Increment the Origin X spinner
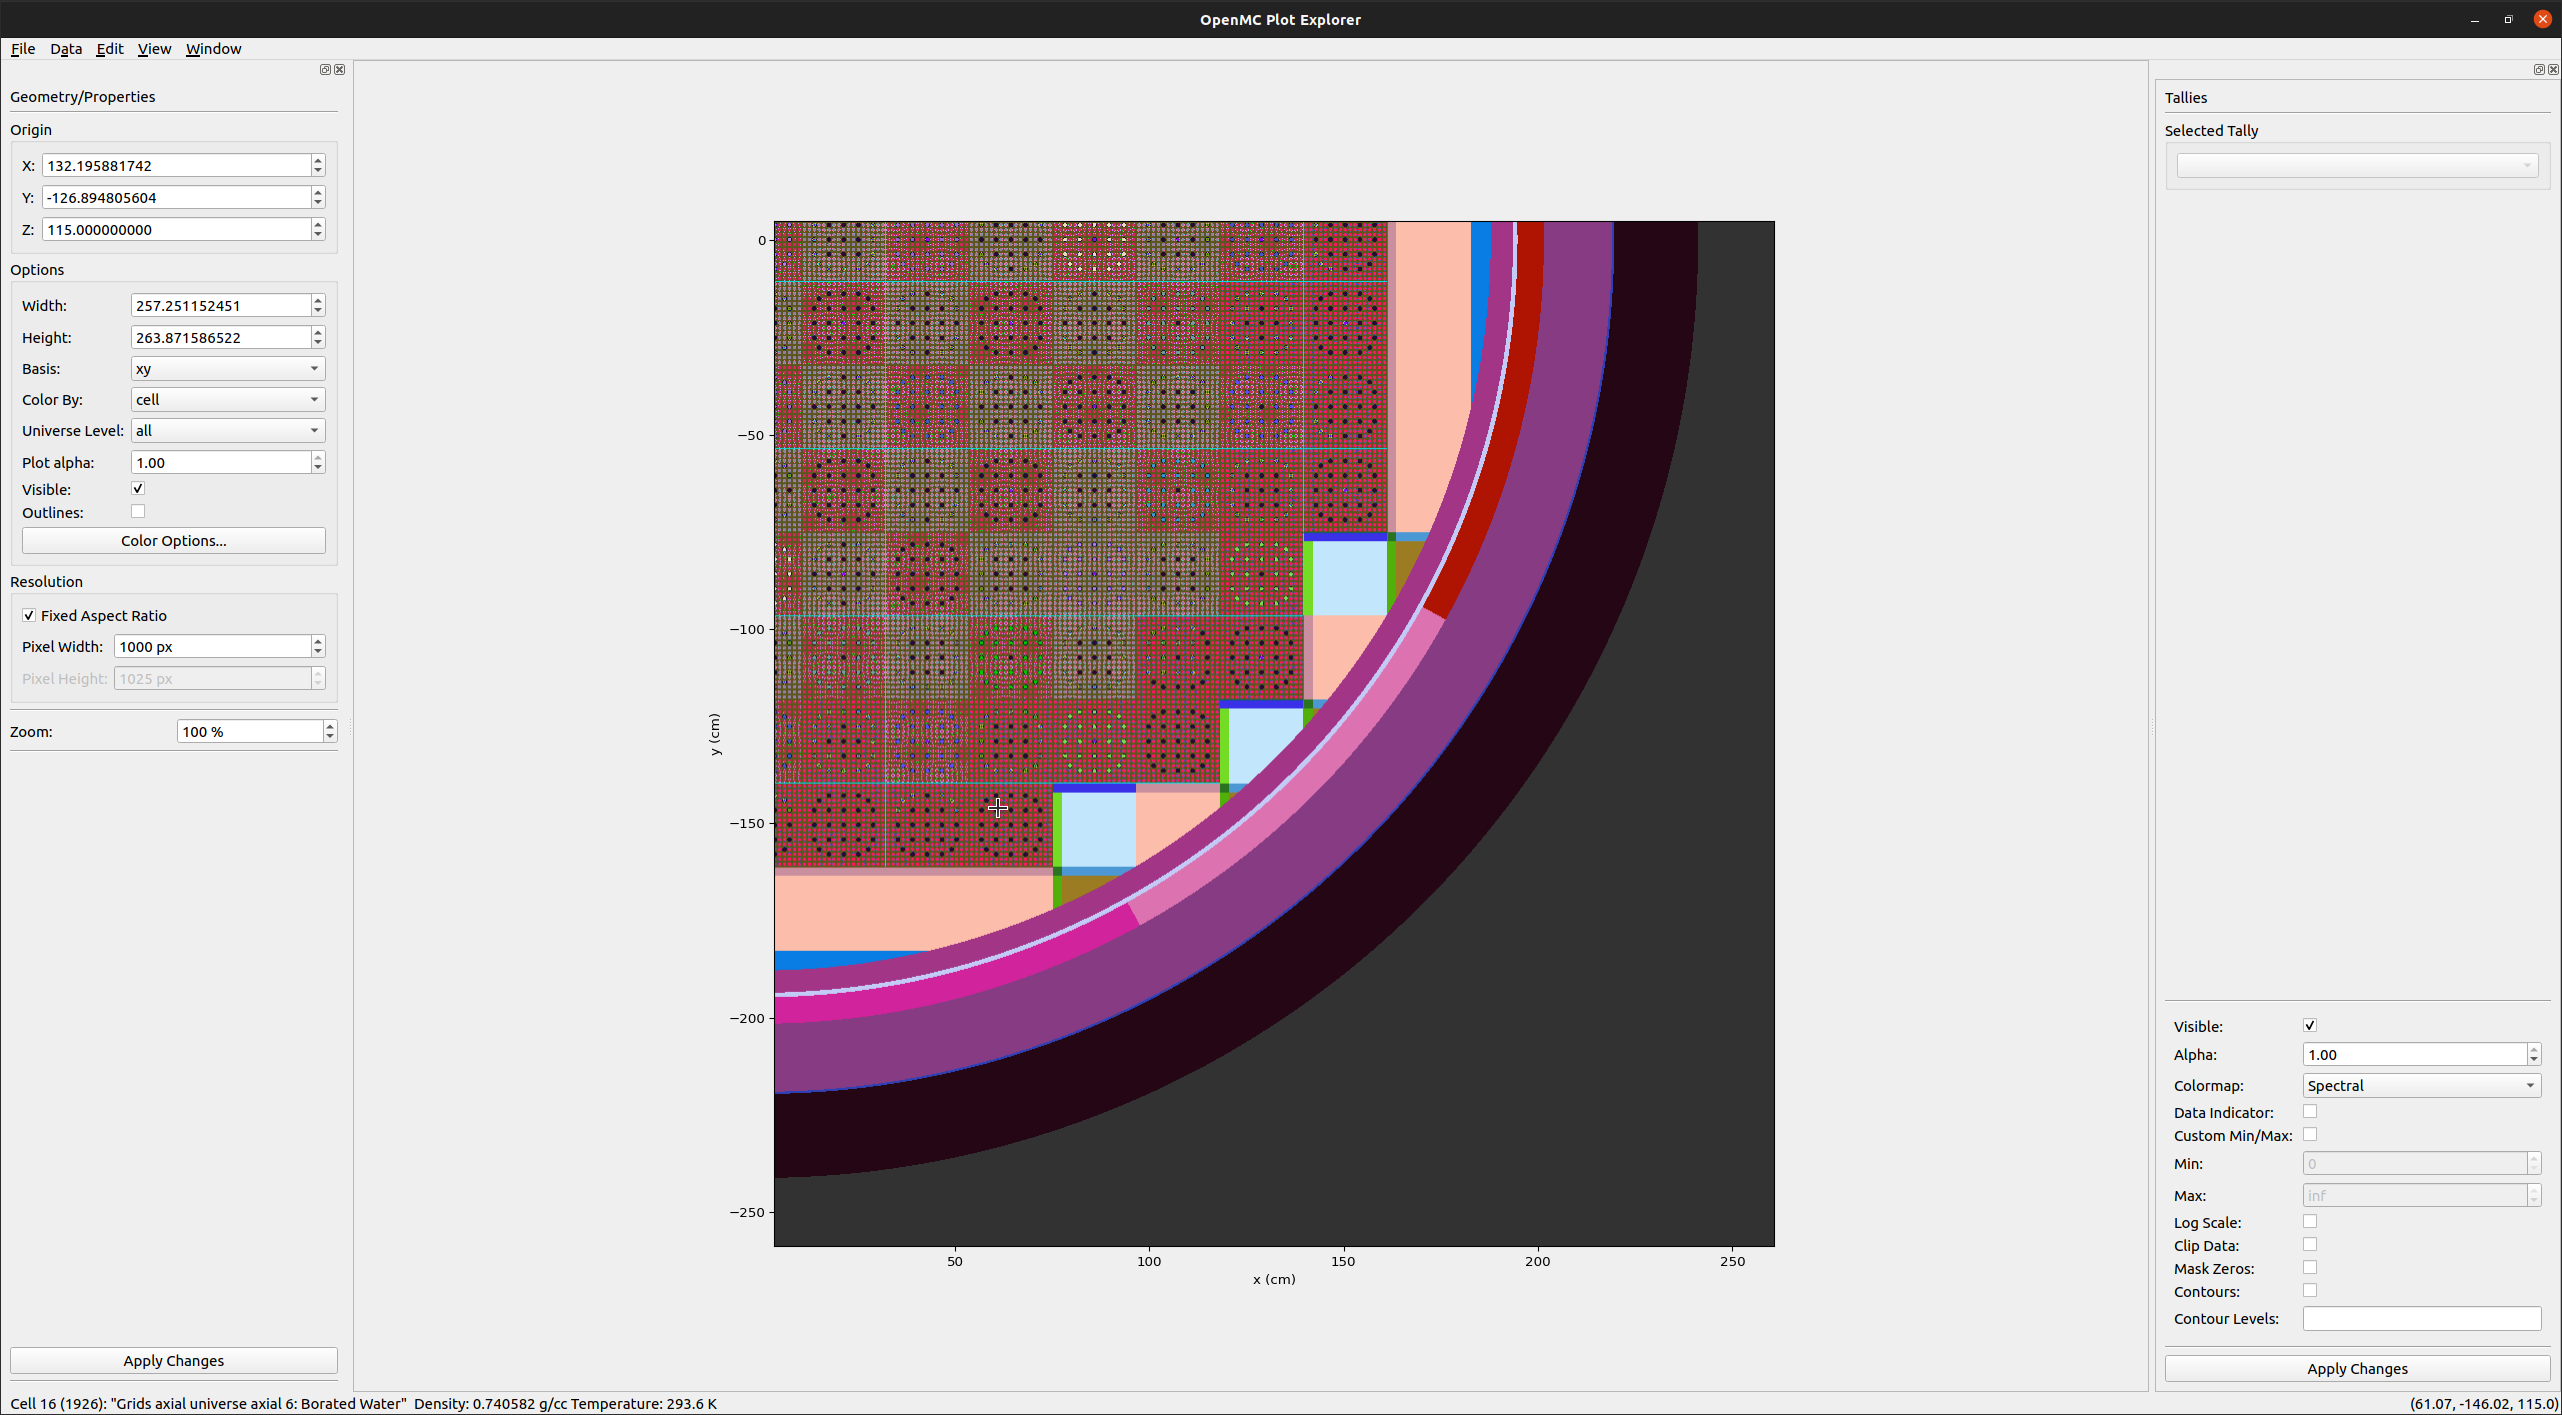Image resolution: width=2562 pixels, height=1415 pixels. 318,160
